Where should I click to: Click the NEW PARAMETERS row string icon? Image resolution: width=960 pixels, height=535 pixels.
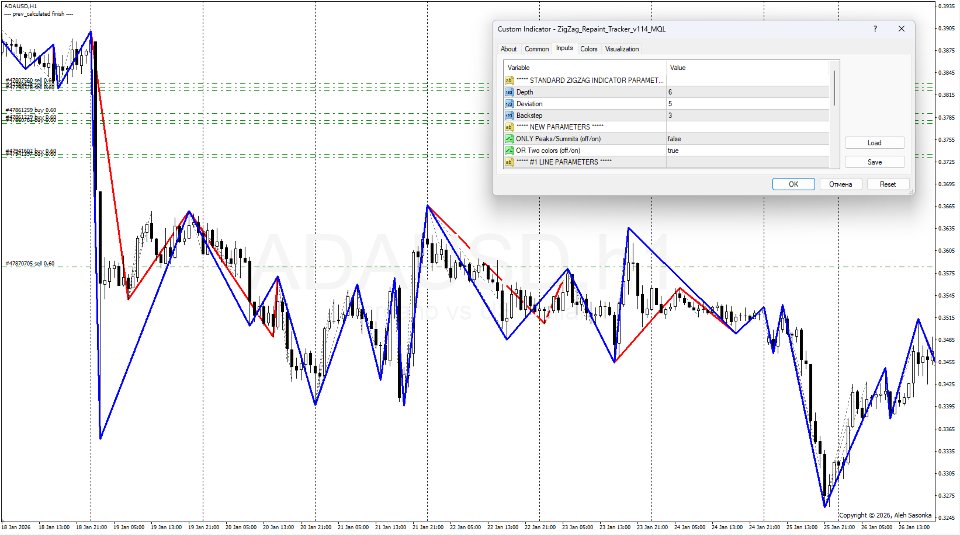(509, 127)
